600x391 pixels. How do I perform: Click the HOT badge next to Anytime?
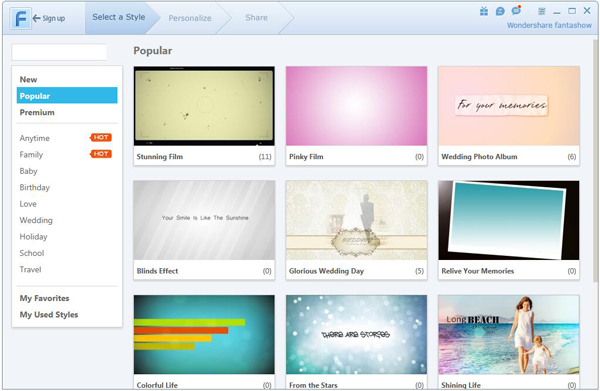[101, 137]
